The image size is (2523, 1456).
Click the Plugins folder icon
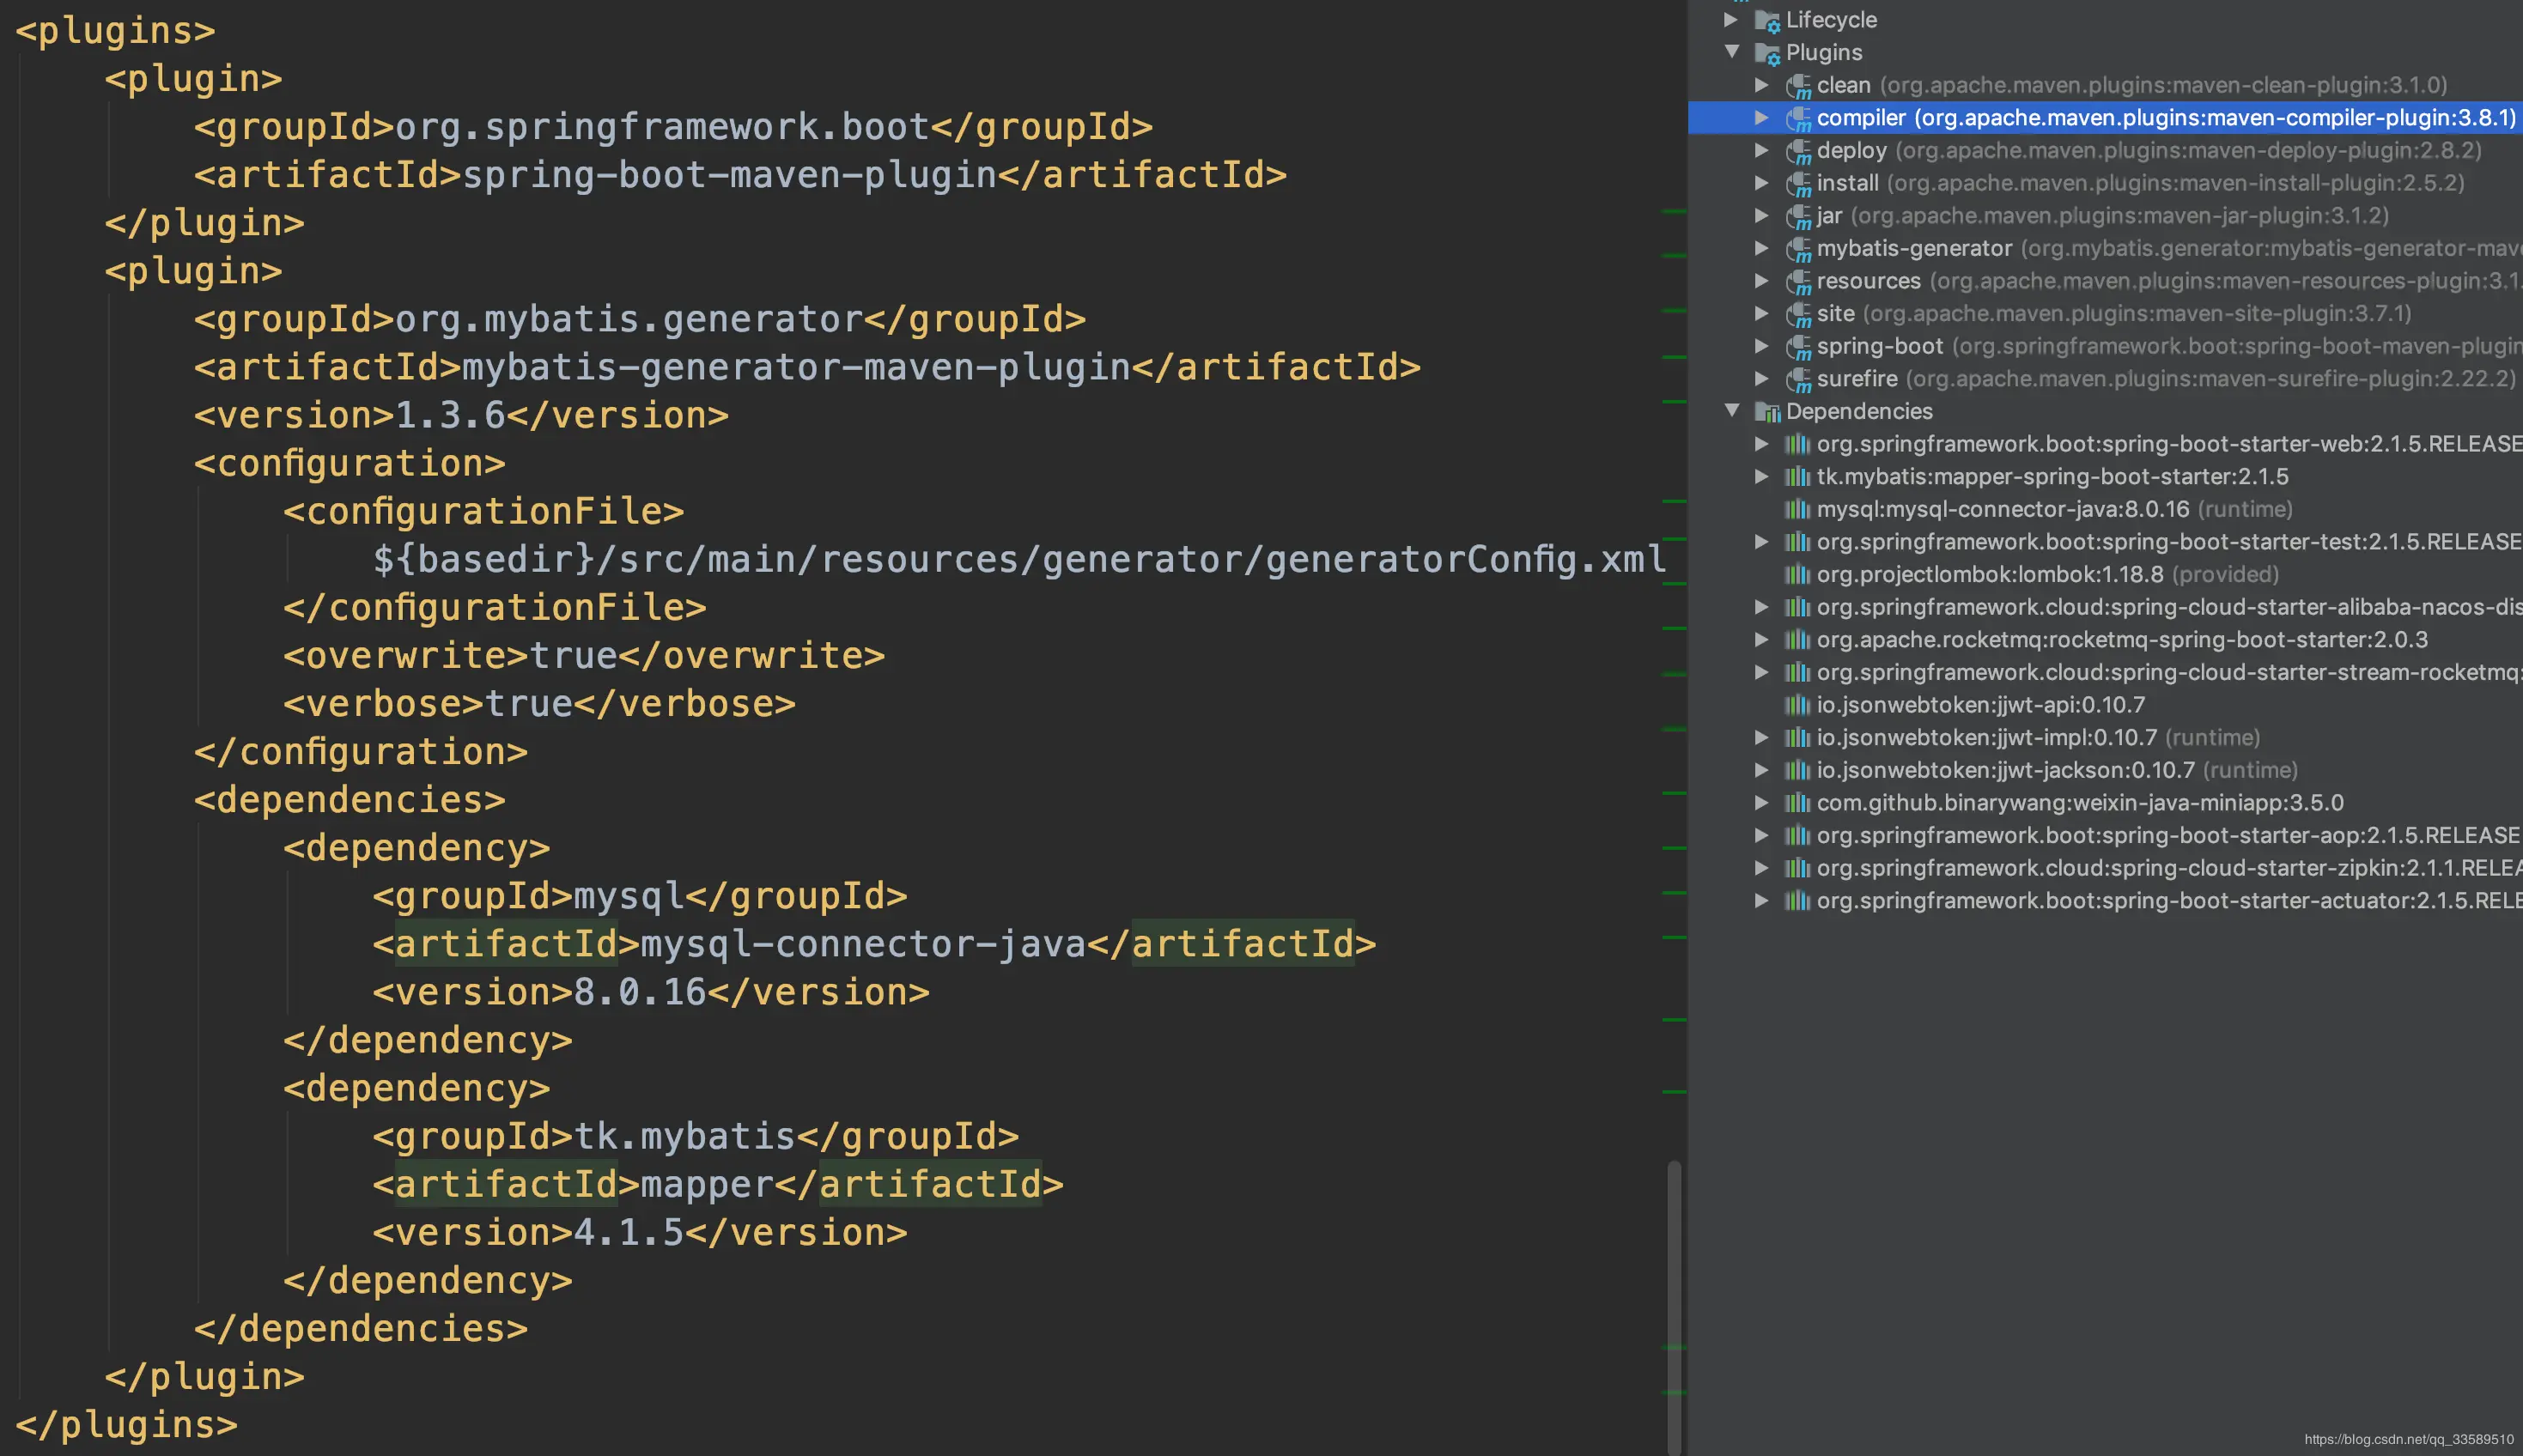point(1767,53)
